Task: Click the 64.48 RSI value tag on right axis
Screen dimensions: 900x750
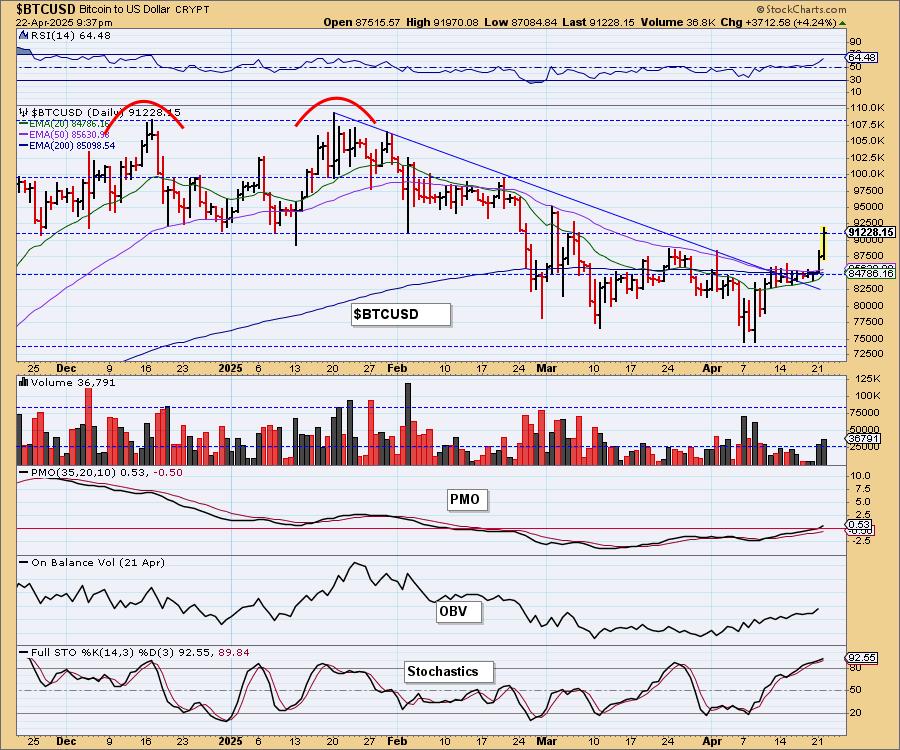Action: tap(862, 57)
